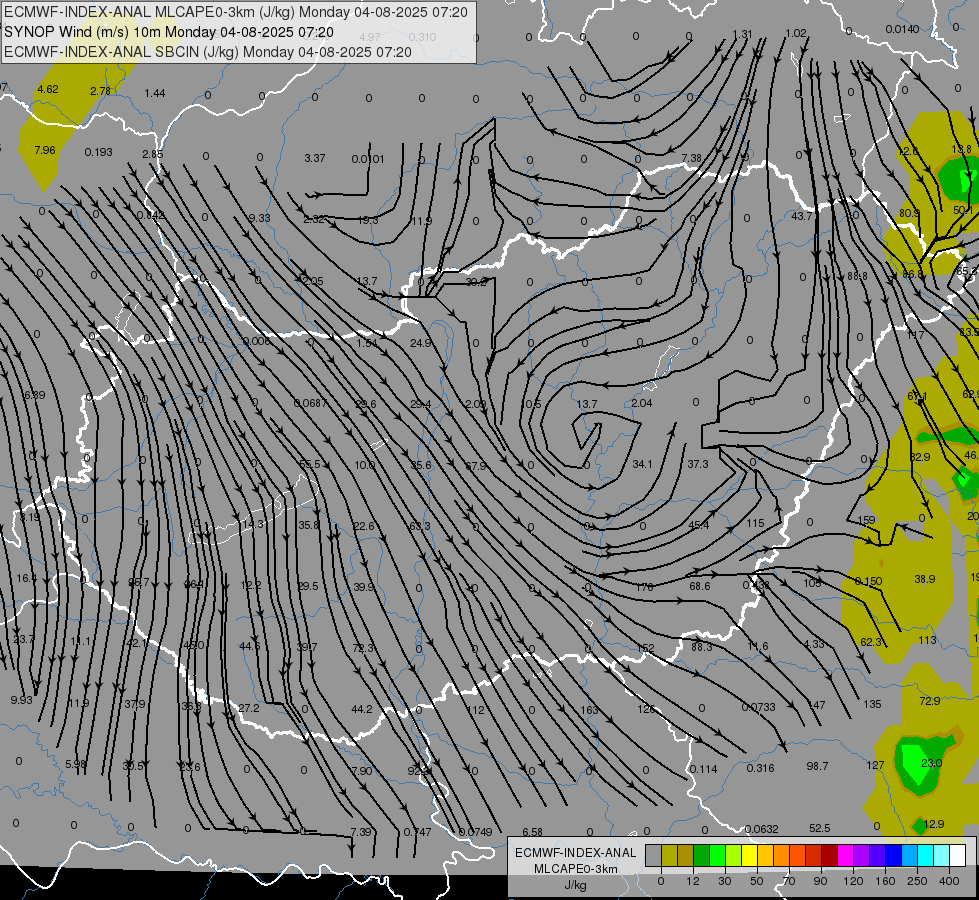Click the map value 2.04
The width and height of the screenshot is (979, 900).
[x=642, y=403]
